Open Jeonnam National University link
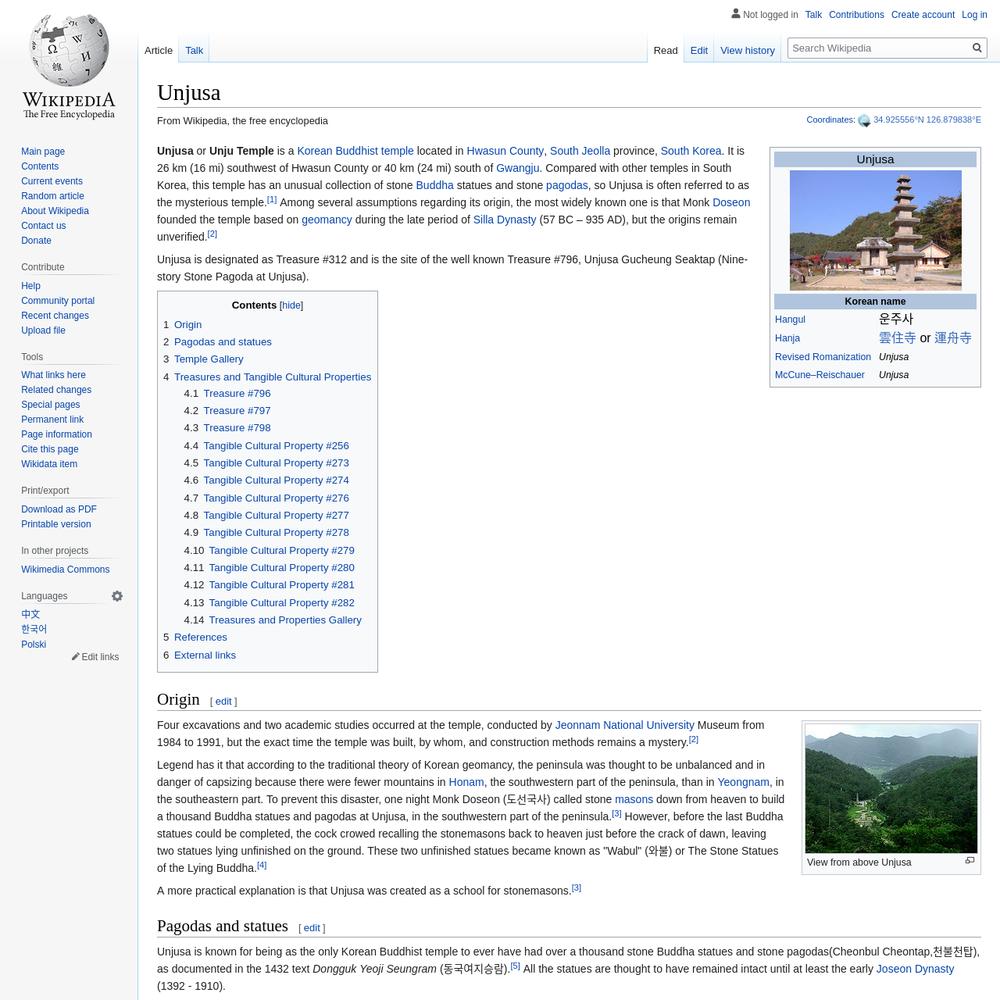The height and width of the screenshot is (1000, 1000). coord(624,725)
